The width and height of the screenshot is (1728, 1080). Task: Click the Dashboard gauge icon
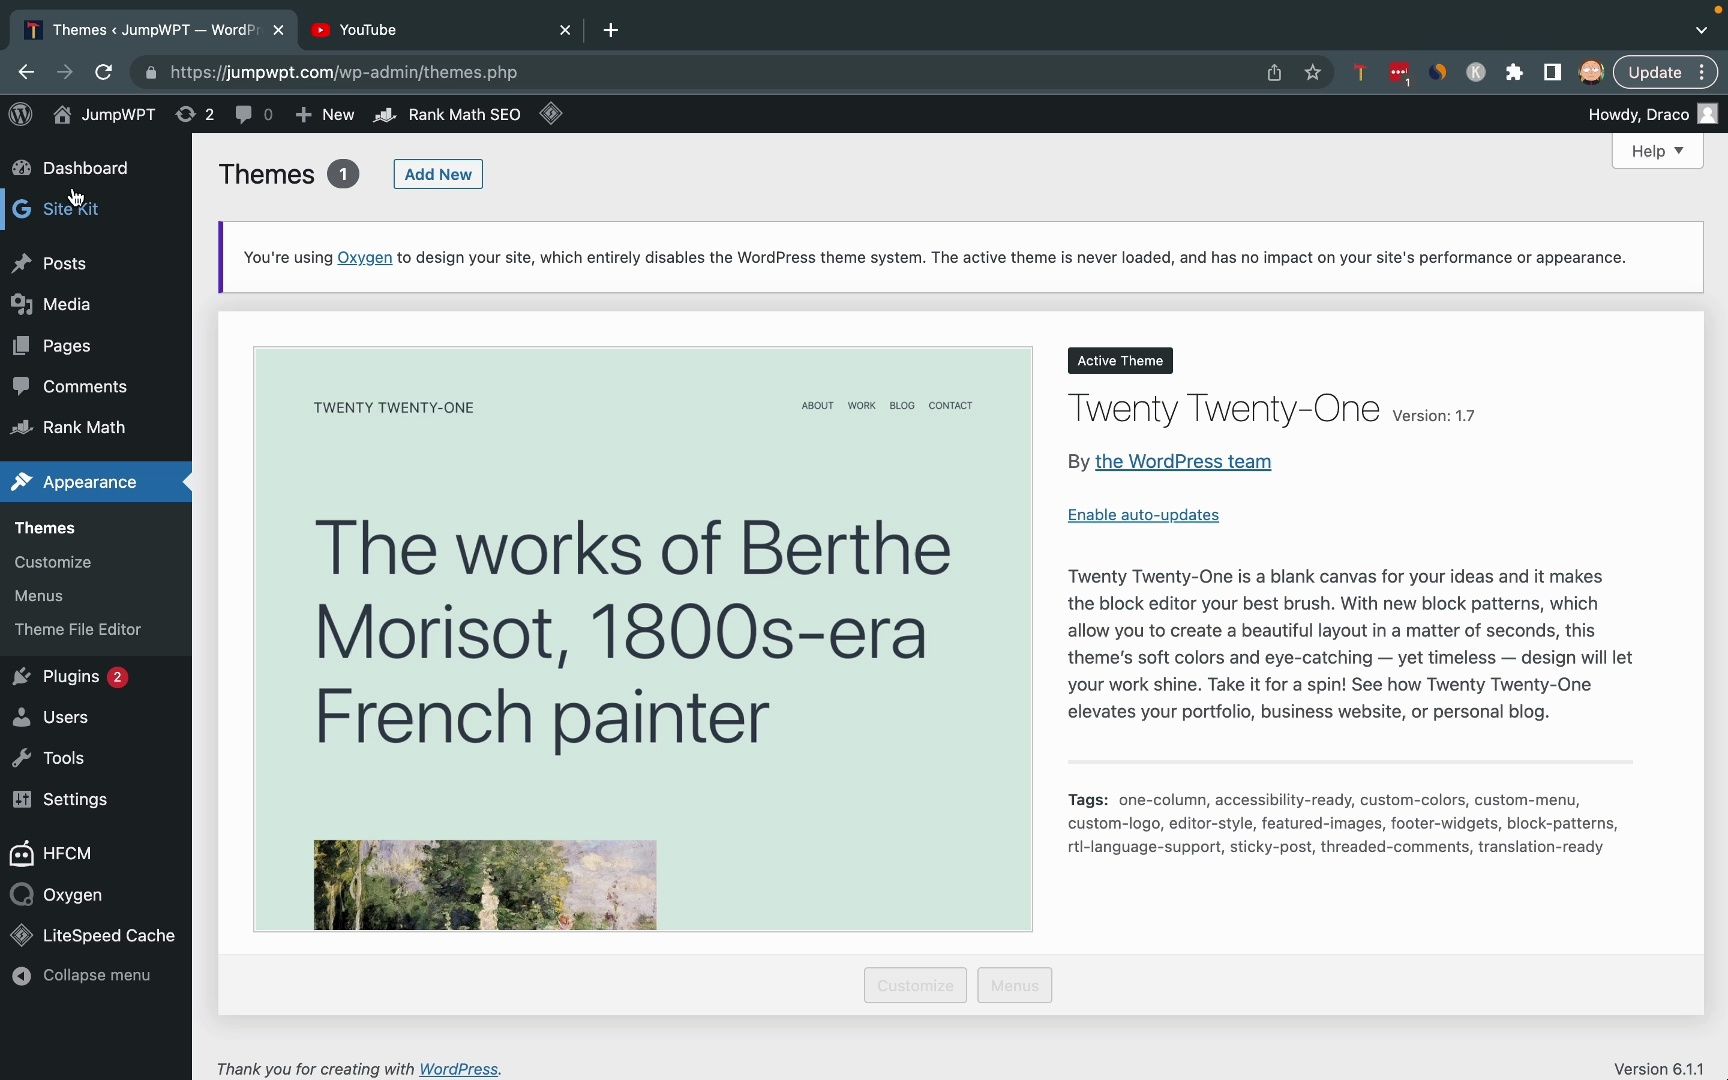[21, 168]
